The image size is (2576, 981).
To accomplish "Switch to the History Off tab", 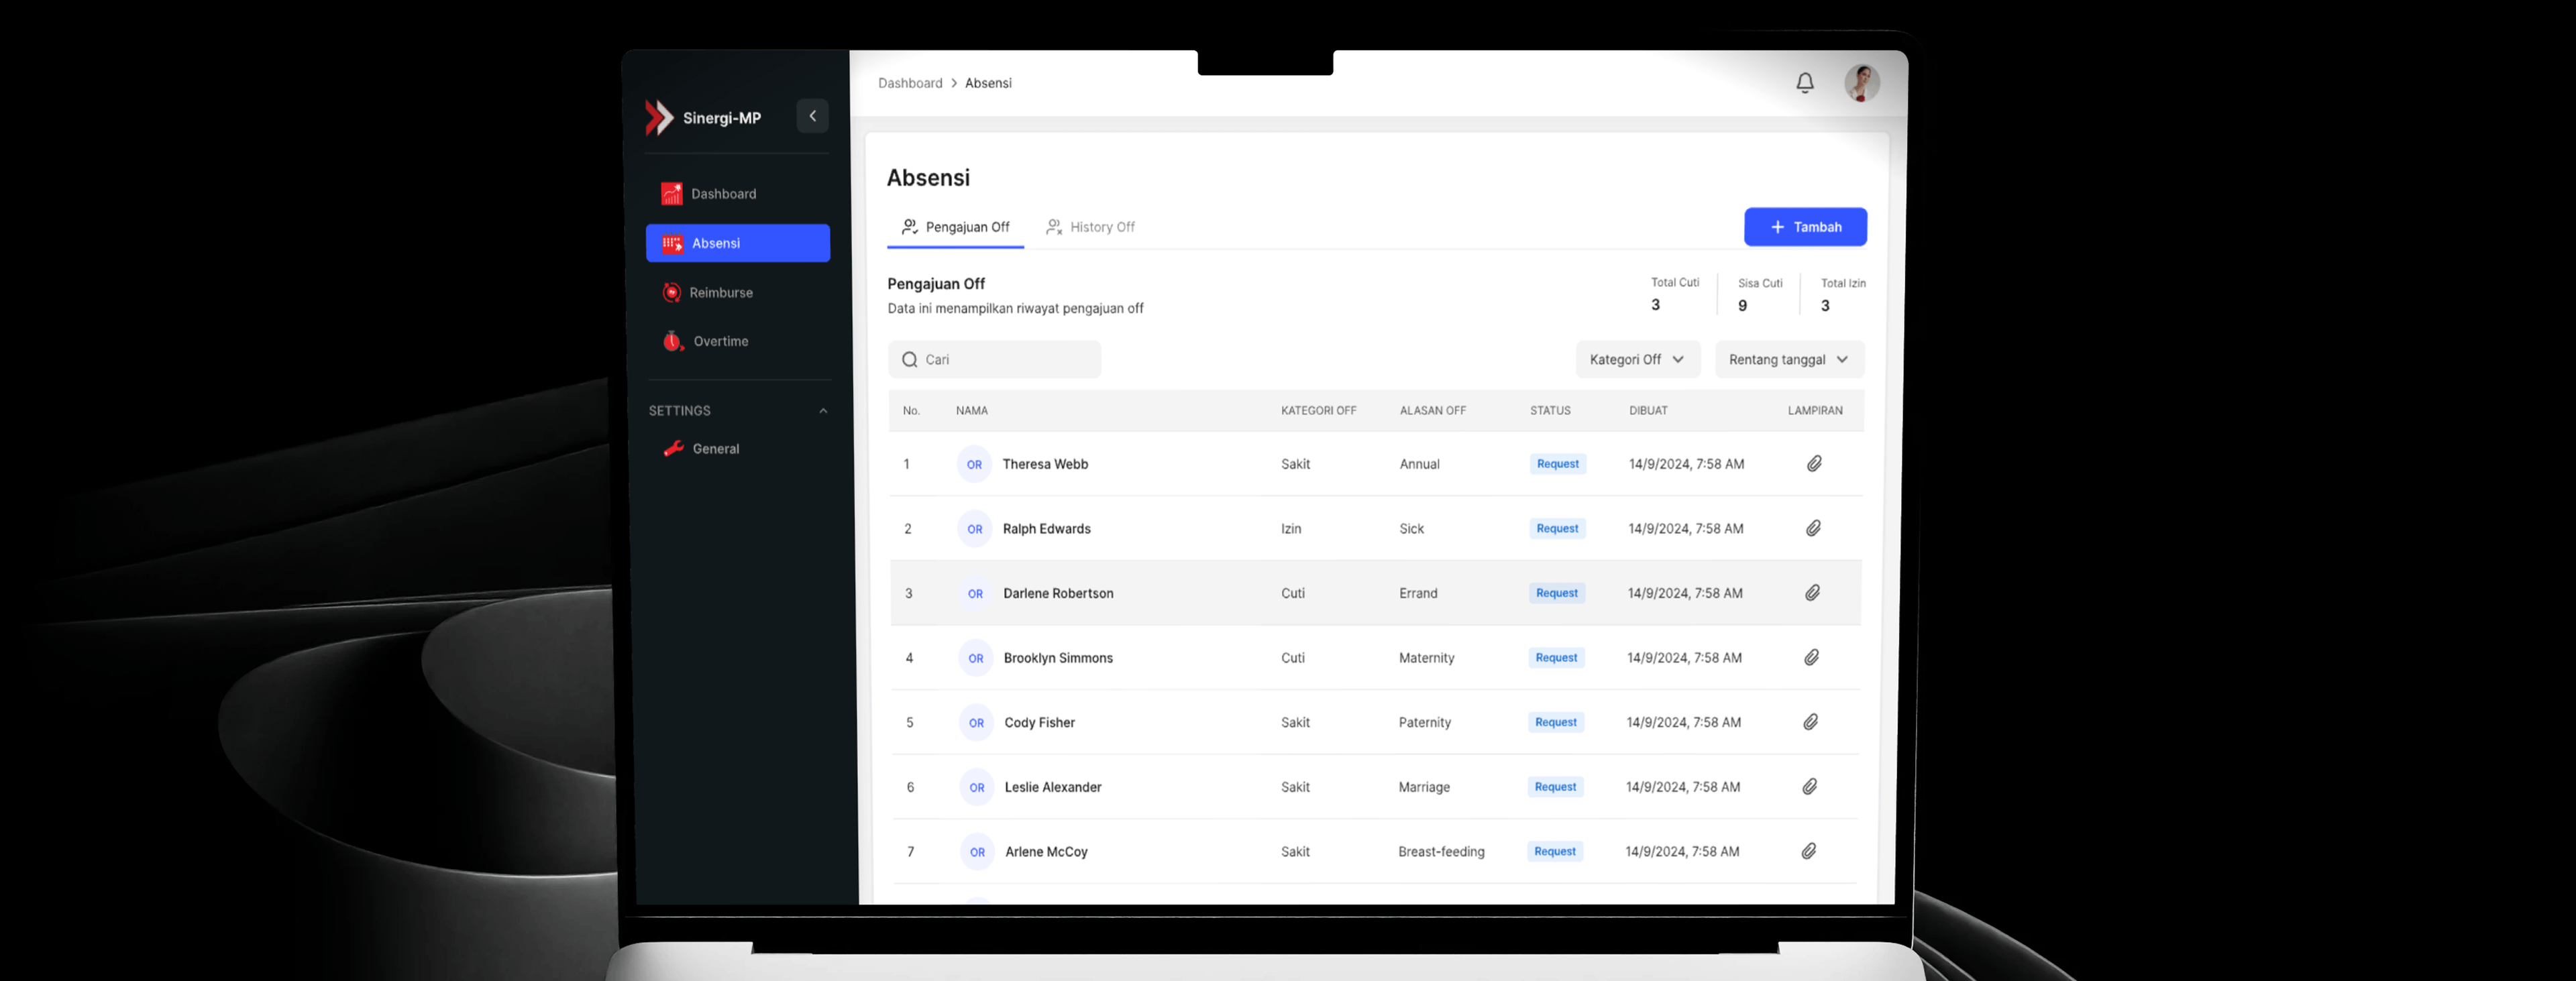I will 1090,227.
